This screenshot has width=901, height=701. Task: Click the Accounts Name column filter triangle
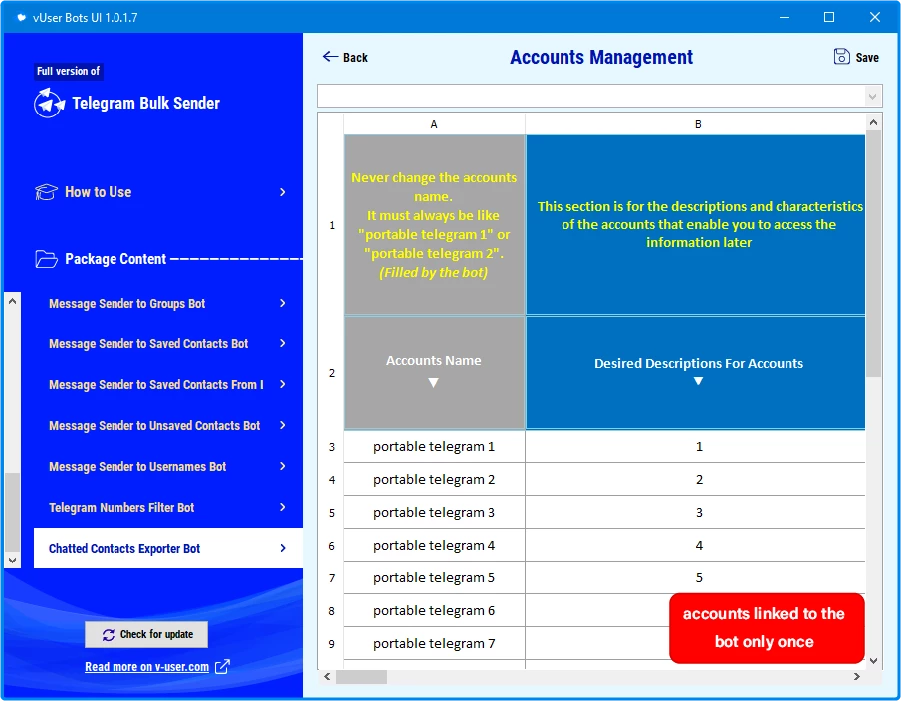(433, 383)
